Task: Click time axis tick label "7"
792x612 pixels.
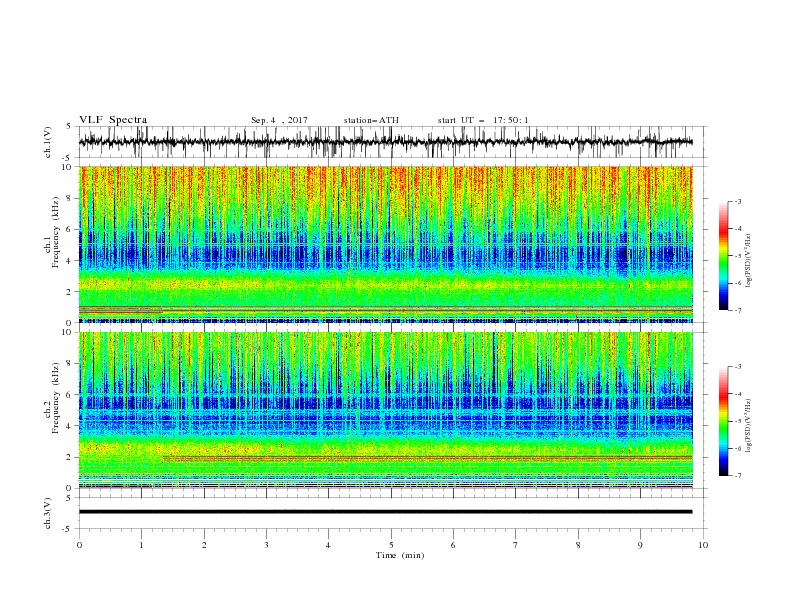Action: coord(516,545)
